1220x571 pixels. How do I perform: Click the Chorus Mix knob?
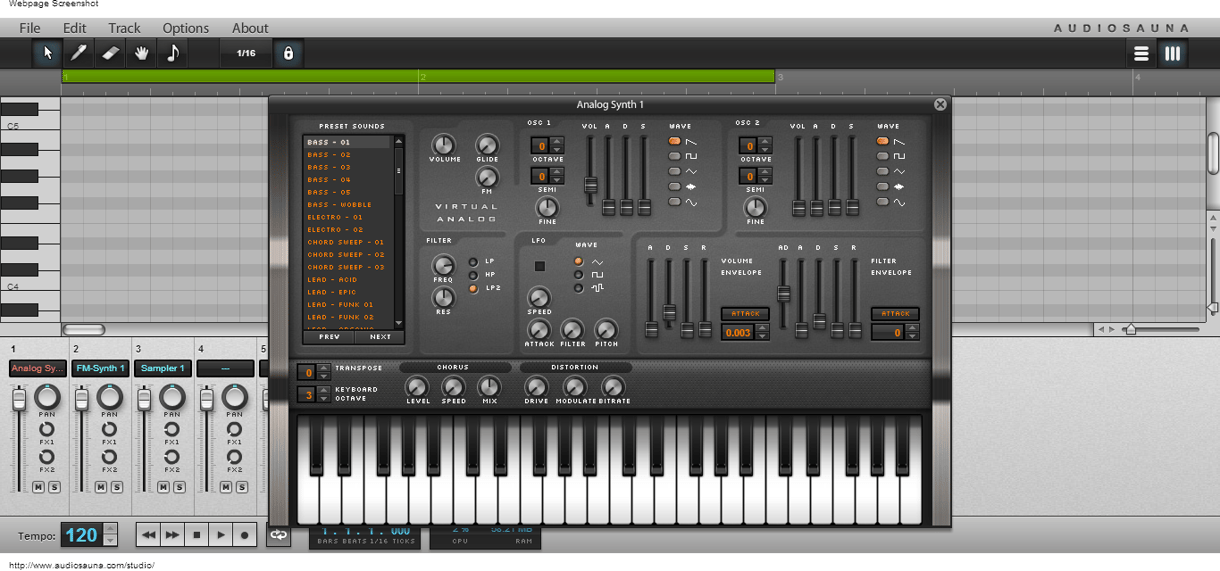pos(489,387)
